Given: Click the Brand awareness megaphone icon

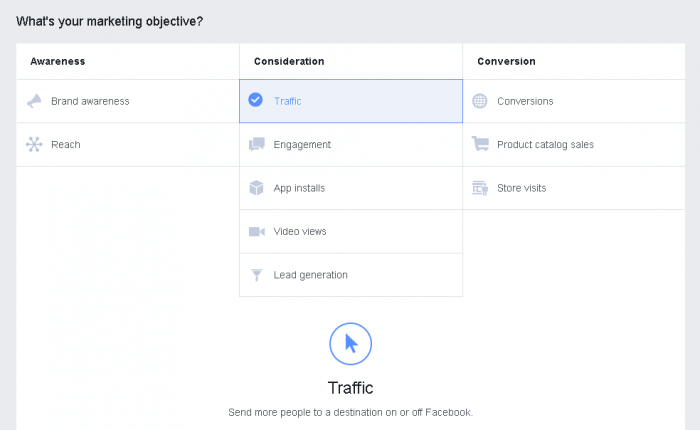Looking at the screenshot, I should coord(34,101).
